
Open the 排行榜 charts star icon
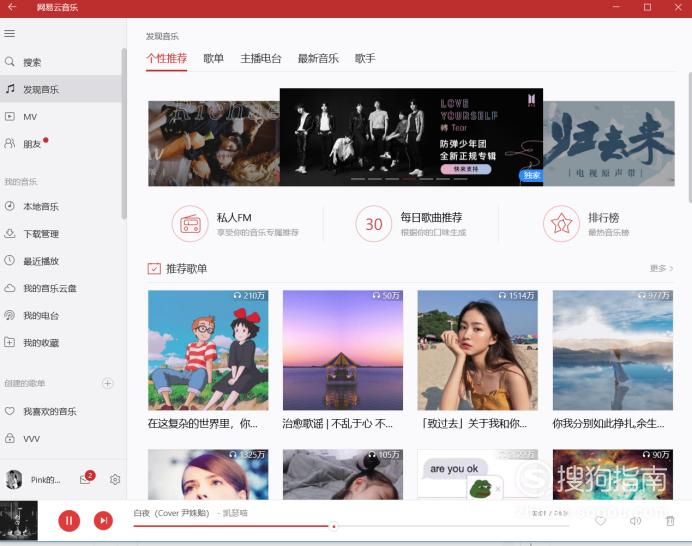[561, 224]
